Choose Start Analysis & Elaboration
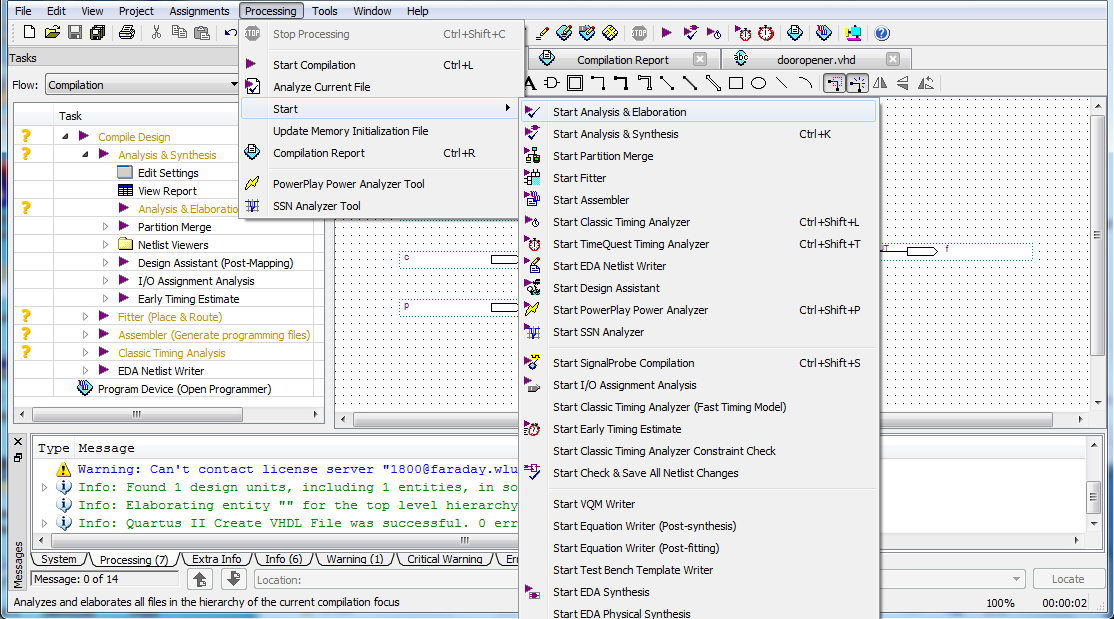 [699, 112]
